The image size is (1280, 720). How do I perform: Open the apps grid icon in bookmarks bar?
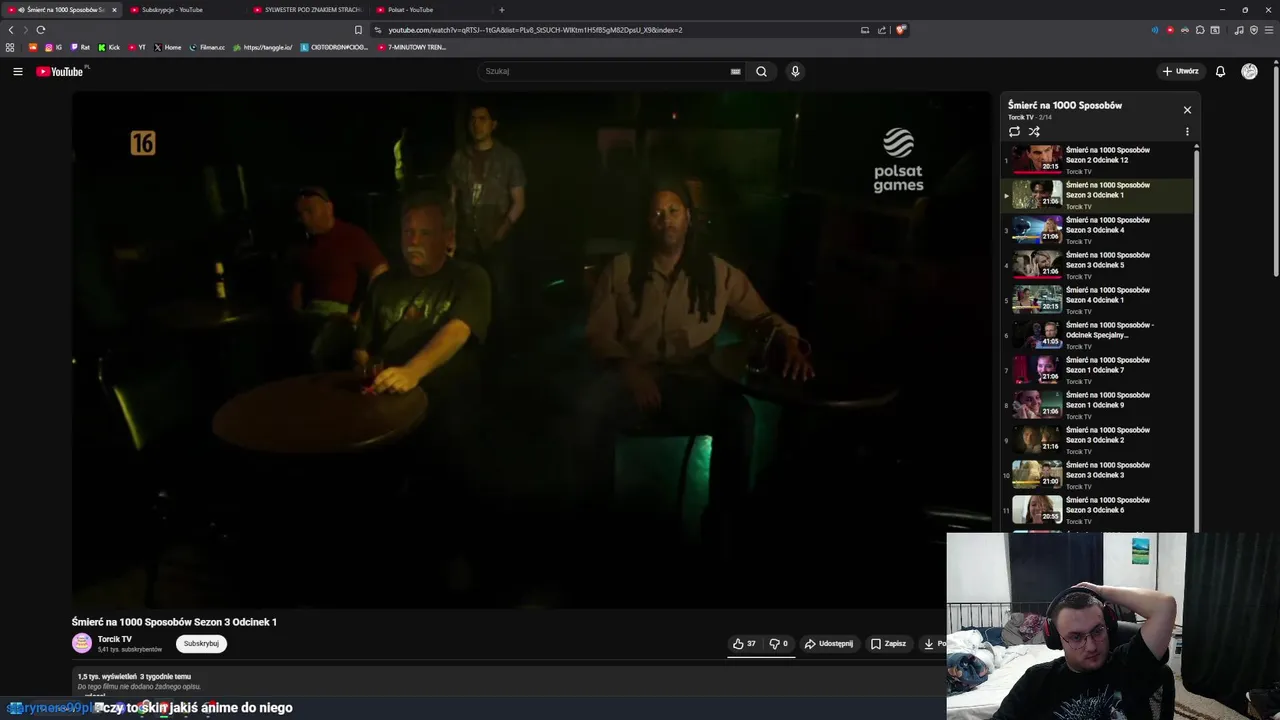[x=10, y=47]
